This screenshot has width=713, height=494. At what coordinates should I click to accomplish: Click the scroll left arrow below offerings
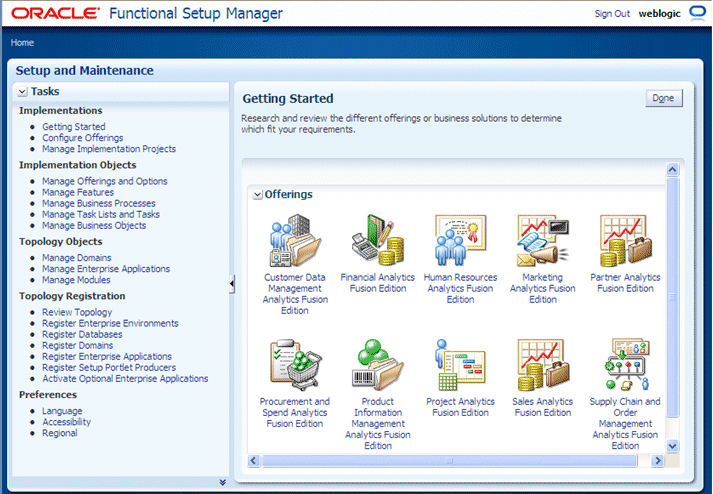[254, 461]
